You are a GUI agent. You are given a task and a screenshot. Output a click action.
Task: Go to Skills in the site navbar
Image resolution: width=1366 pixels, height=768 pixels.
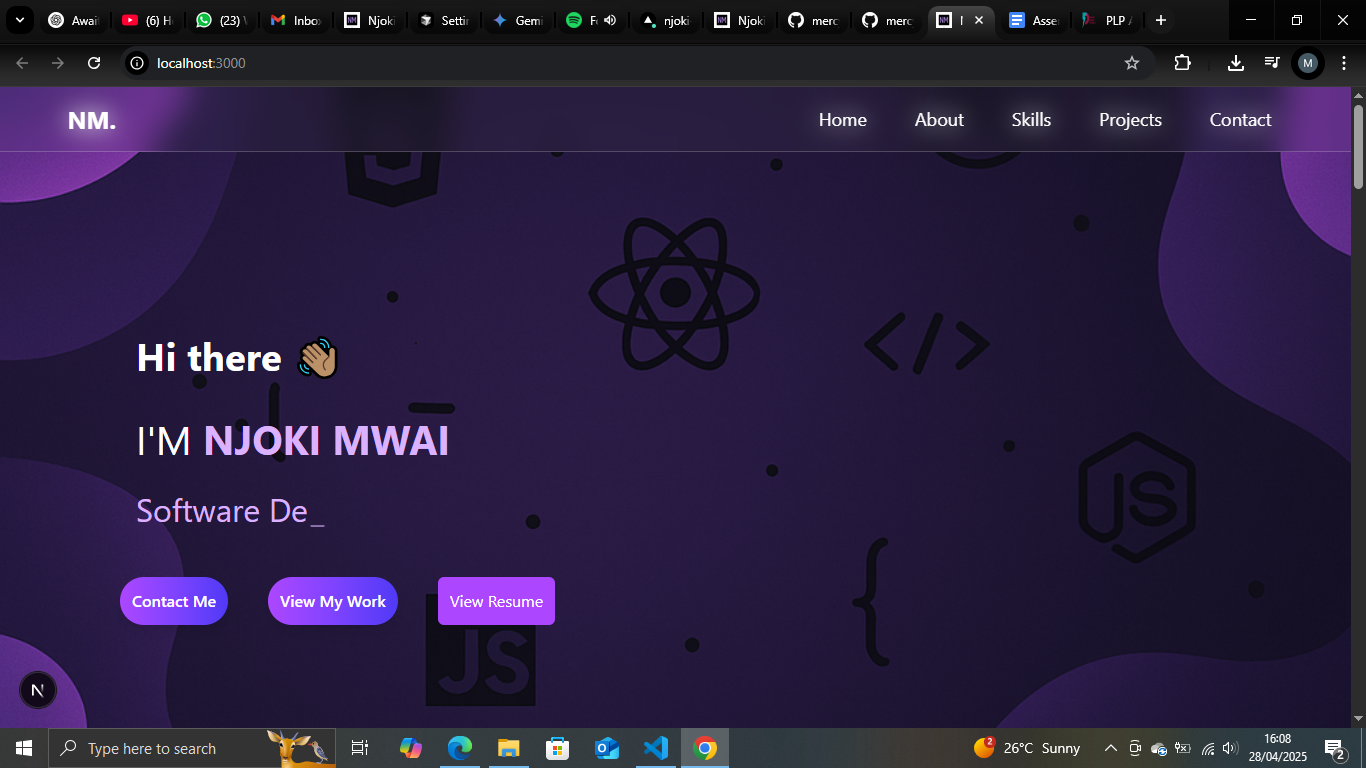point(1031,120)
